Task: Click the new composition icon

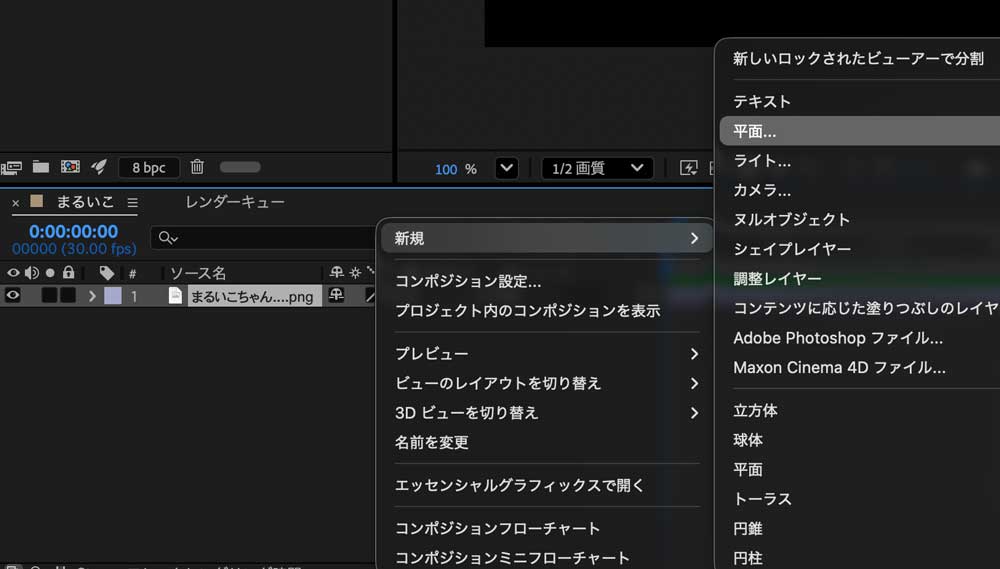Action: pyautogui.click(x=70, y=167)
